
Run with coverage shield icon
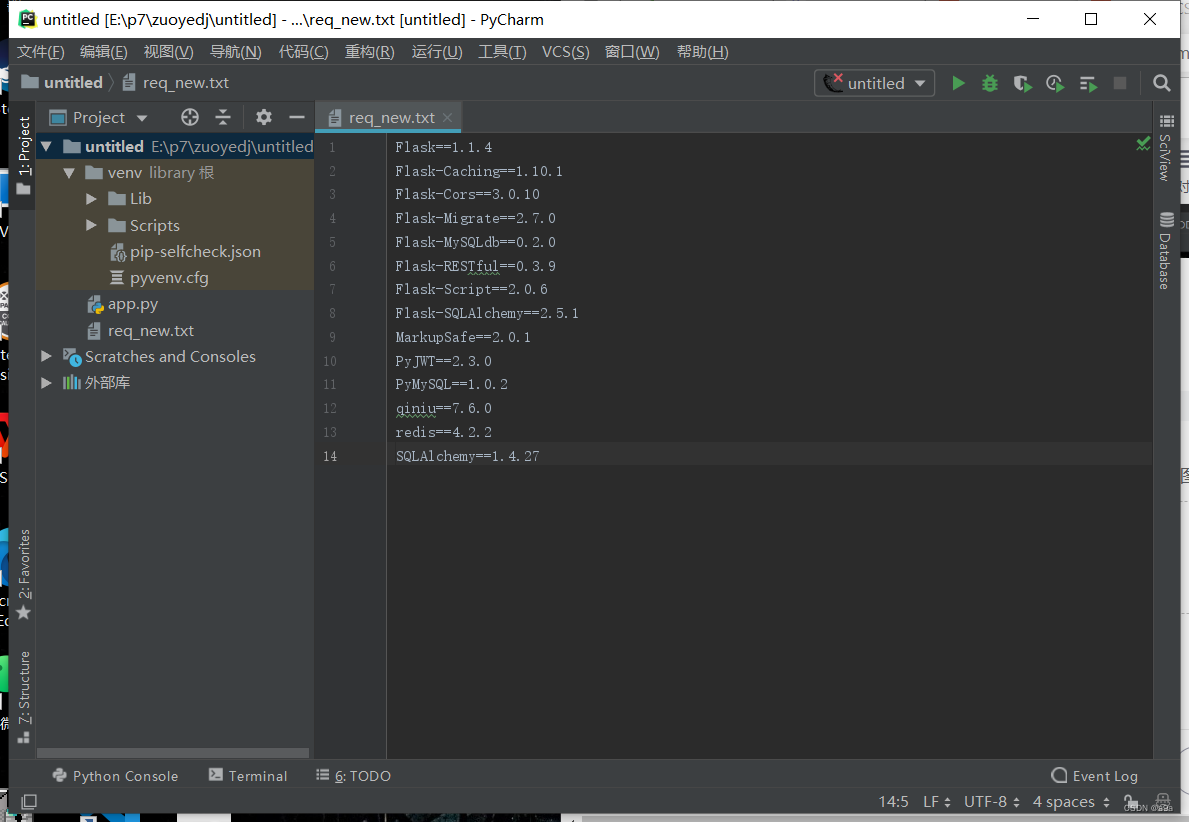tap(1022, 83)
